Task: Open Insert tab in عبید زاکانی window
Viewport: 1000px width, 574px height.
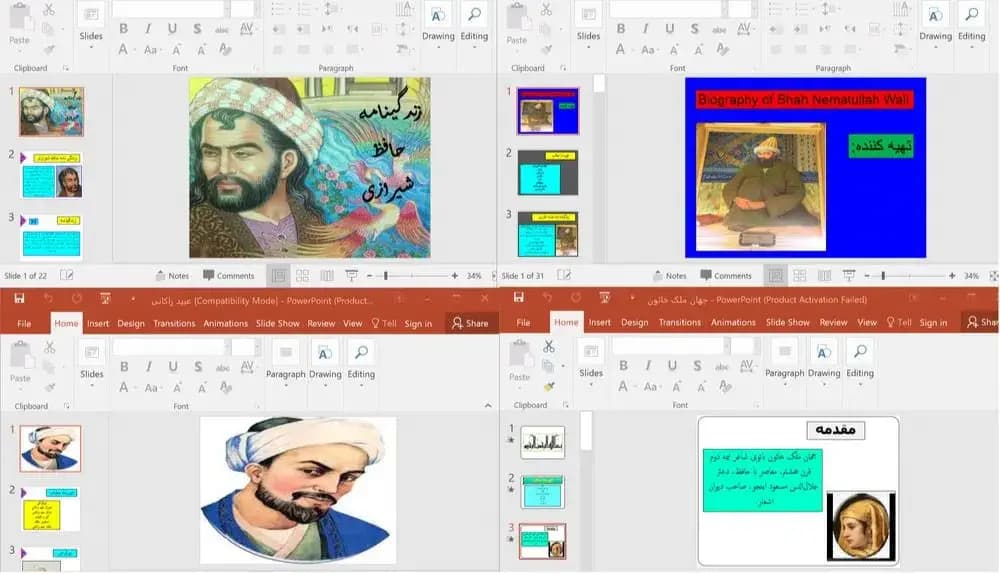Action: pyautogui.click(x=98, y=323)
